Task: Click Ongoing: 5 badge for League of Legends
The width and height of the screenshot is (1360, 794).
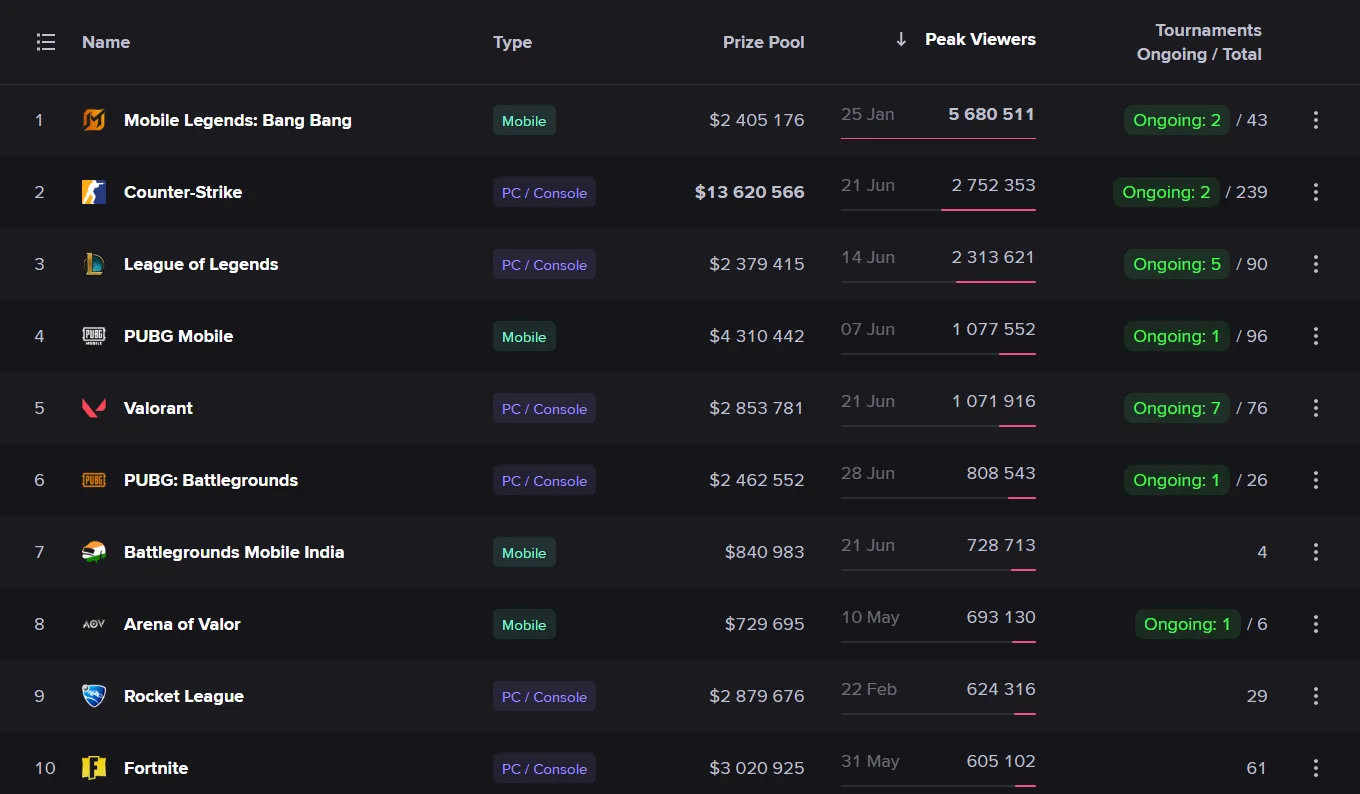Action: click(x=1177, y=264)
